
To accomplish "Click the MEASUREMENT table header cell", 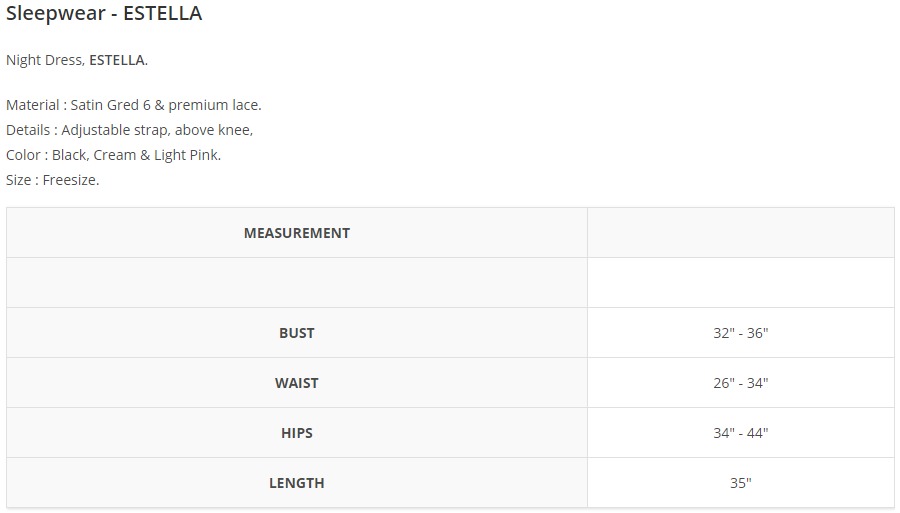I will pos(297,233).
